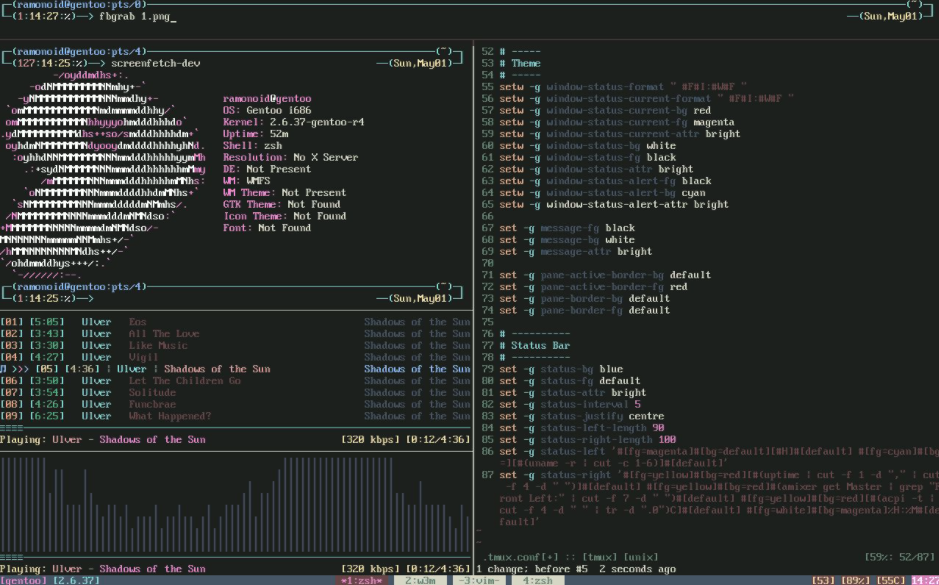The image size is (939, 585).
Task: Select track 06 Let The Children Go
Action: pos(235,381)
